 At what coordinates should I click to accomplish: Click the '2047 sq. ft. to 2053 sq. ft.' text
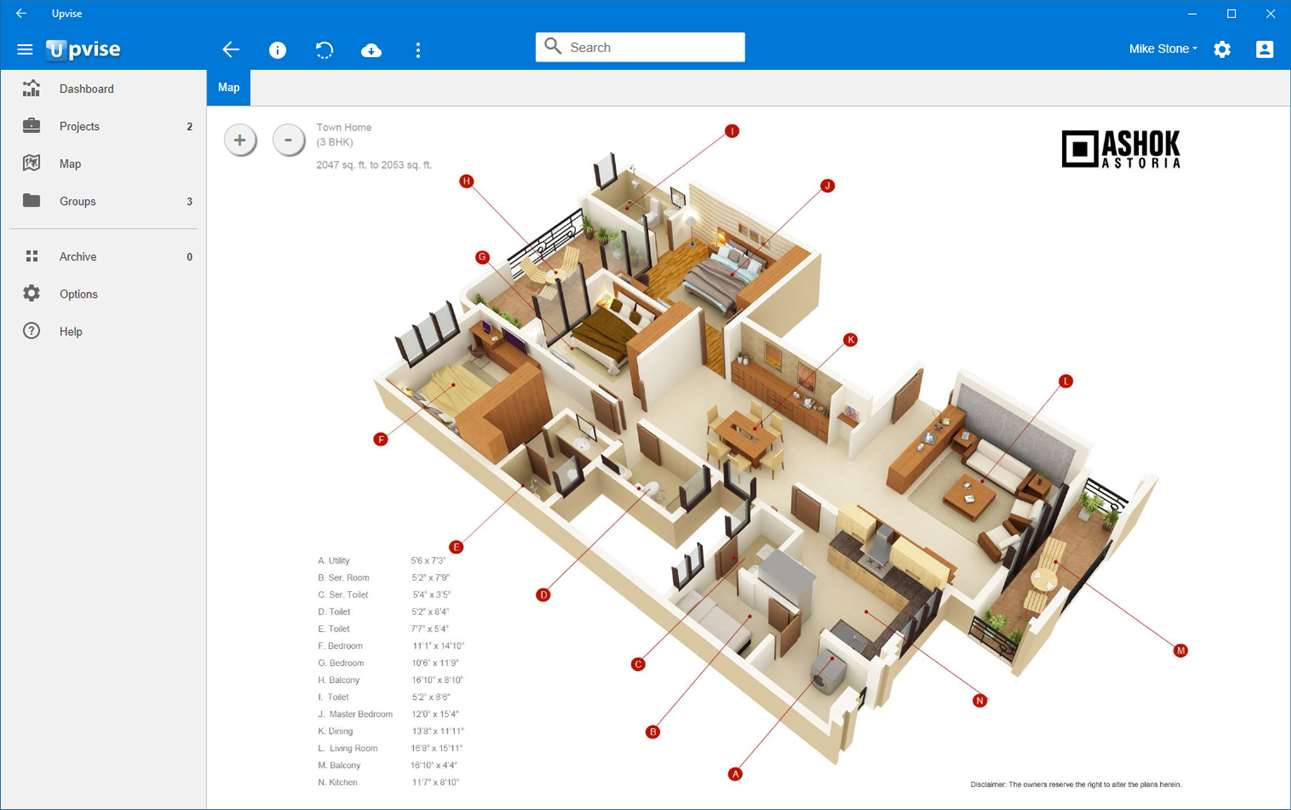click(x=374, y=165)
